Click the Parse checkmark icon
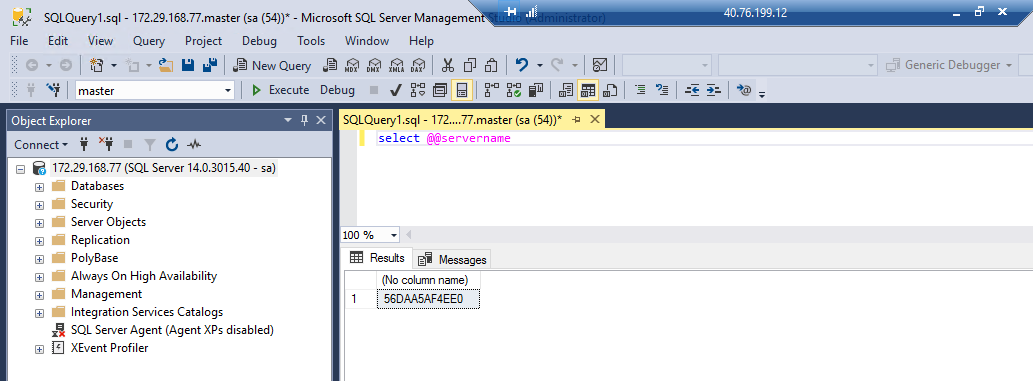This screenshot has height=381, width=1033. tap(396, 90)
